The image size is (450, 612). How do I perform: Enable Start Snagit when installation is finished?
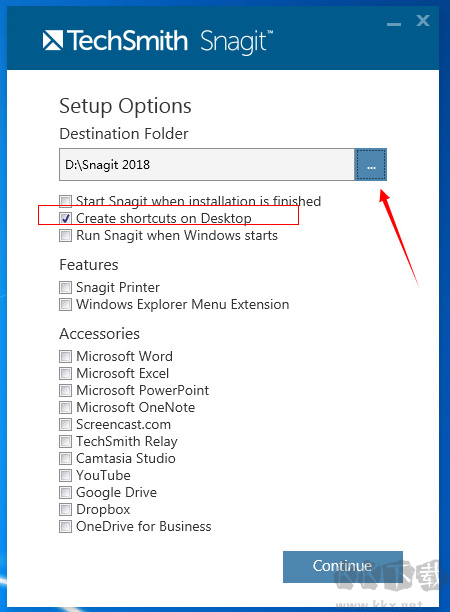pyautogui.click(x=66, y=201)
